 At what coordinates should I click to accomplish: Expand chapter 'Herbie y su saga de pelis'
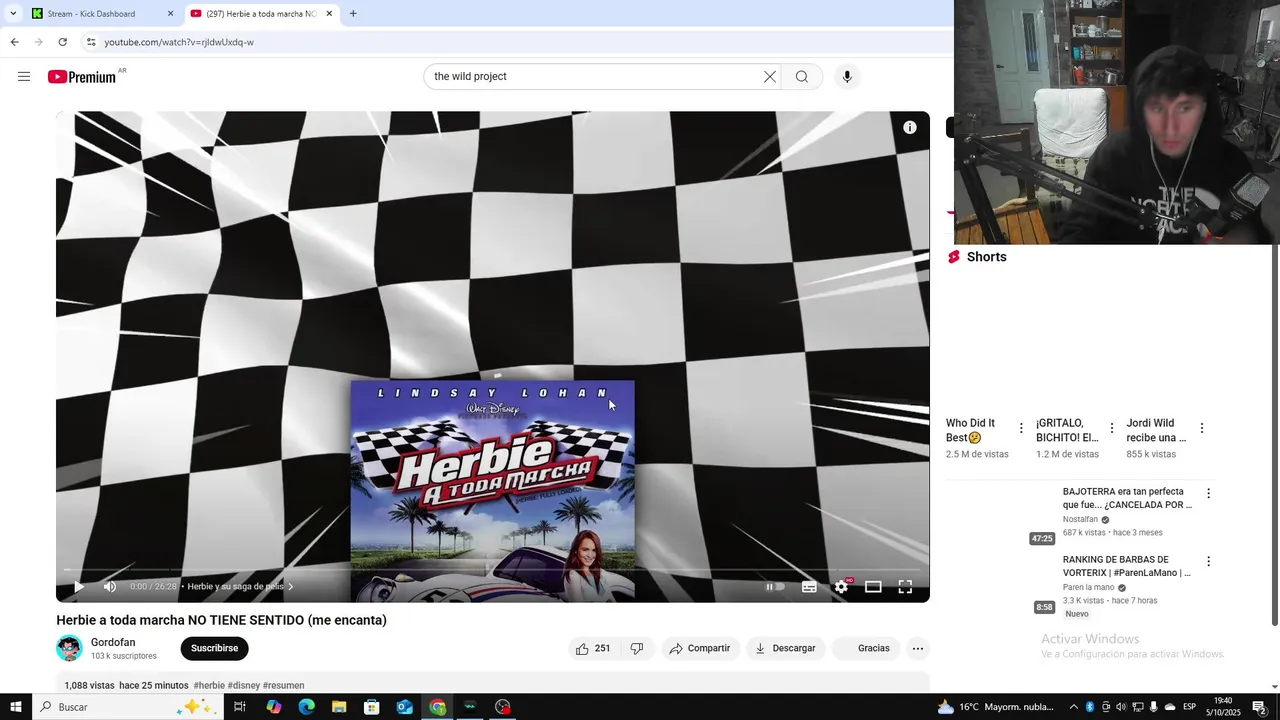pos(240,587)
